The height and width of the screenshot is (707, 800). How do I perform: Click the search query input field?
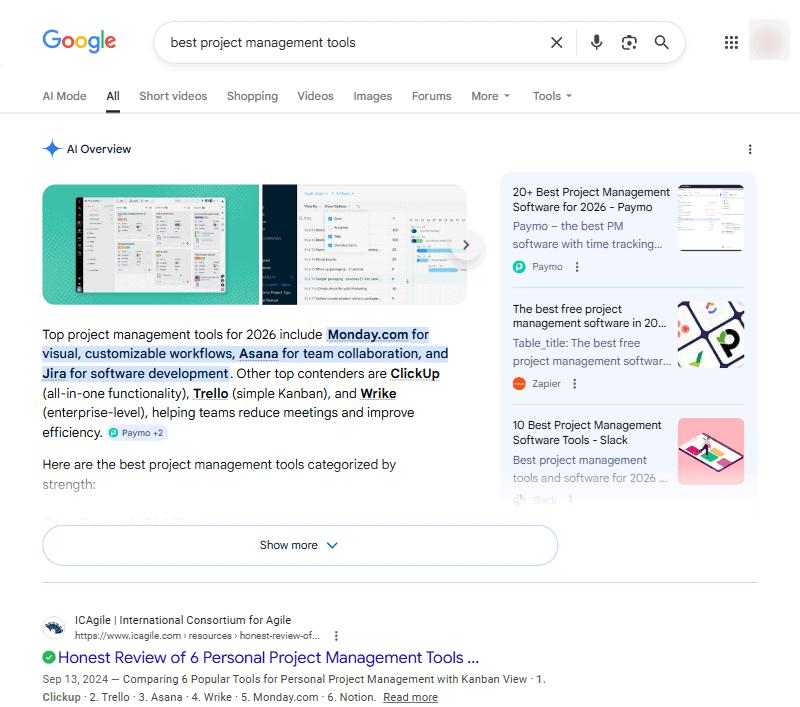[x=350, y=42]
